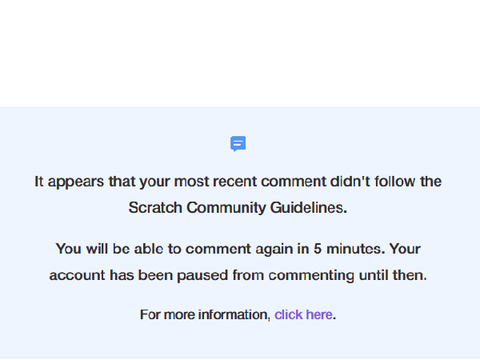Click the blank white area above the notice
This screenshot has width=480, height=360.
tap(240, 53)
